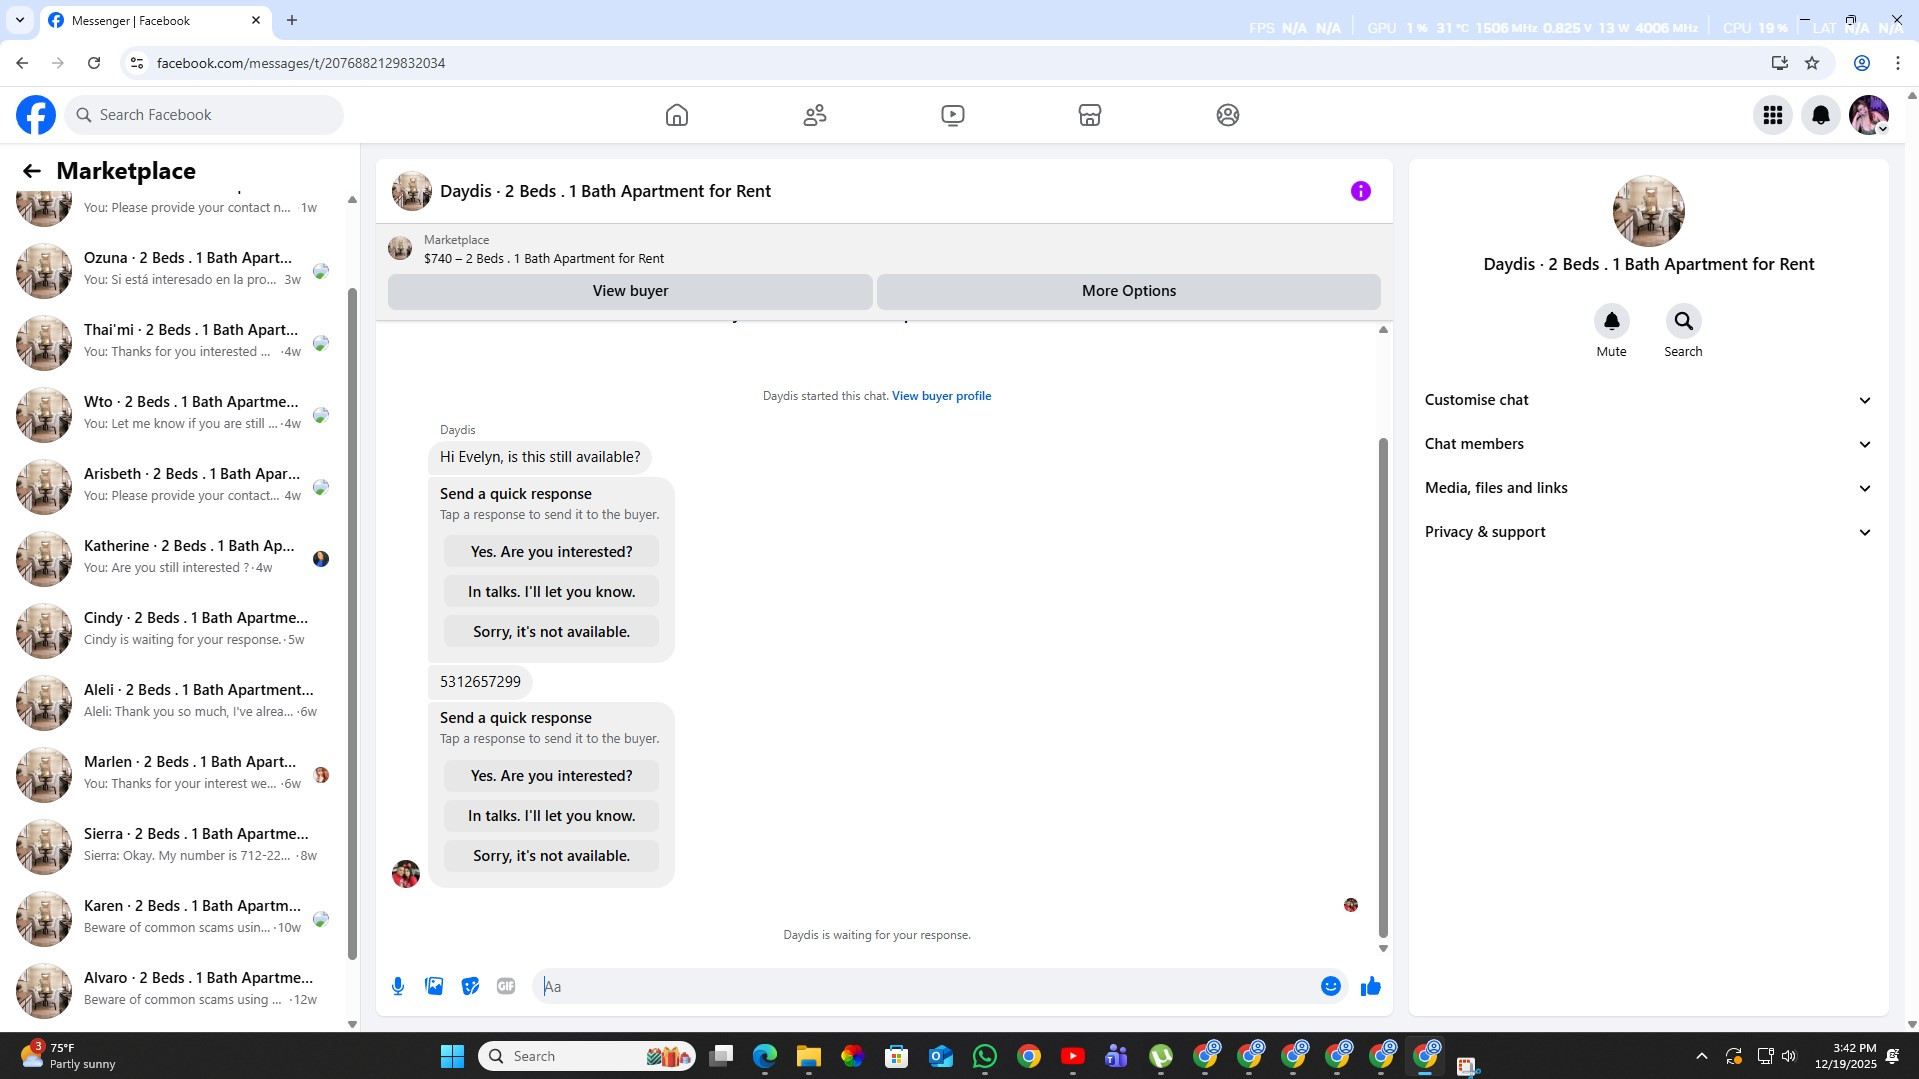
Task: Search in conversation magnifier icon
Action: 1684,321
